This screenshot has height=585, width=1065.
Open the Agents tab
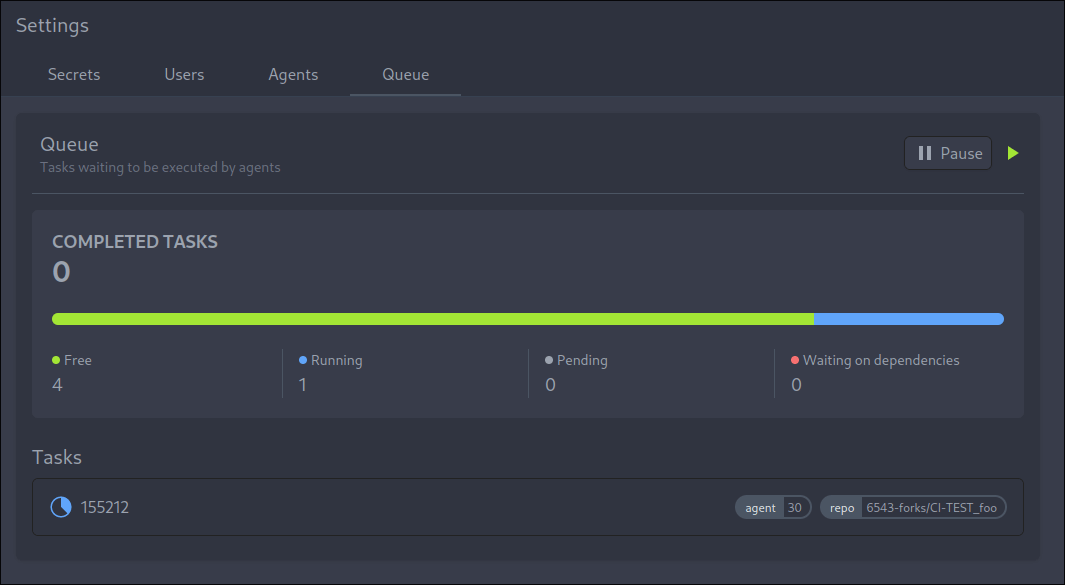[293, 74]
